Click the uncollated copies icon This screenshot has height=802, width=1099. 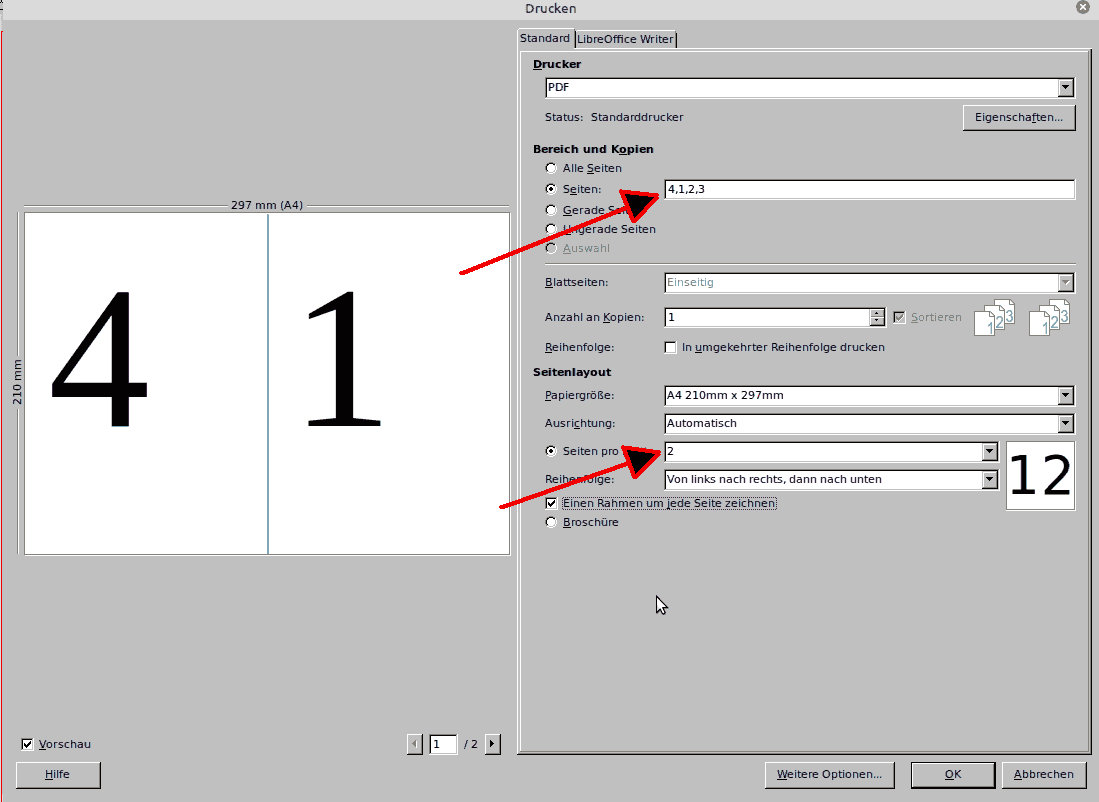(994, 318)
